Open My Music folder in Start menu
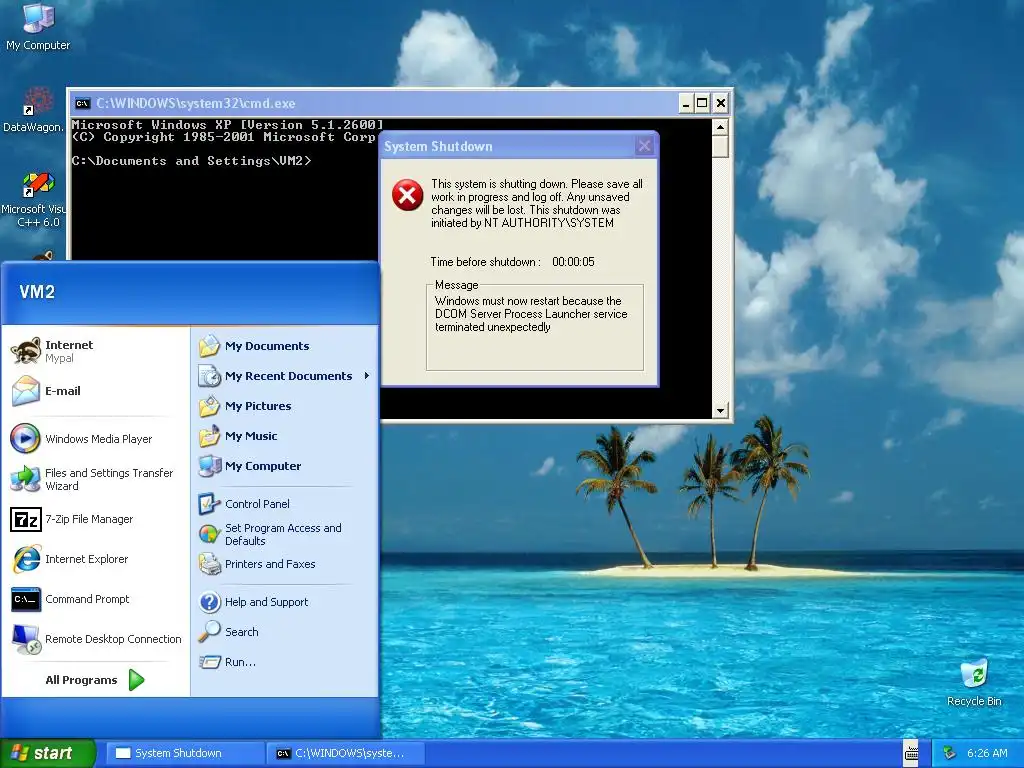1024x768 pixels. coord(284,436)
